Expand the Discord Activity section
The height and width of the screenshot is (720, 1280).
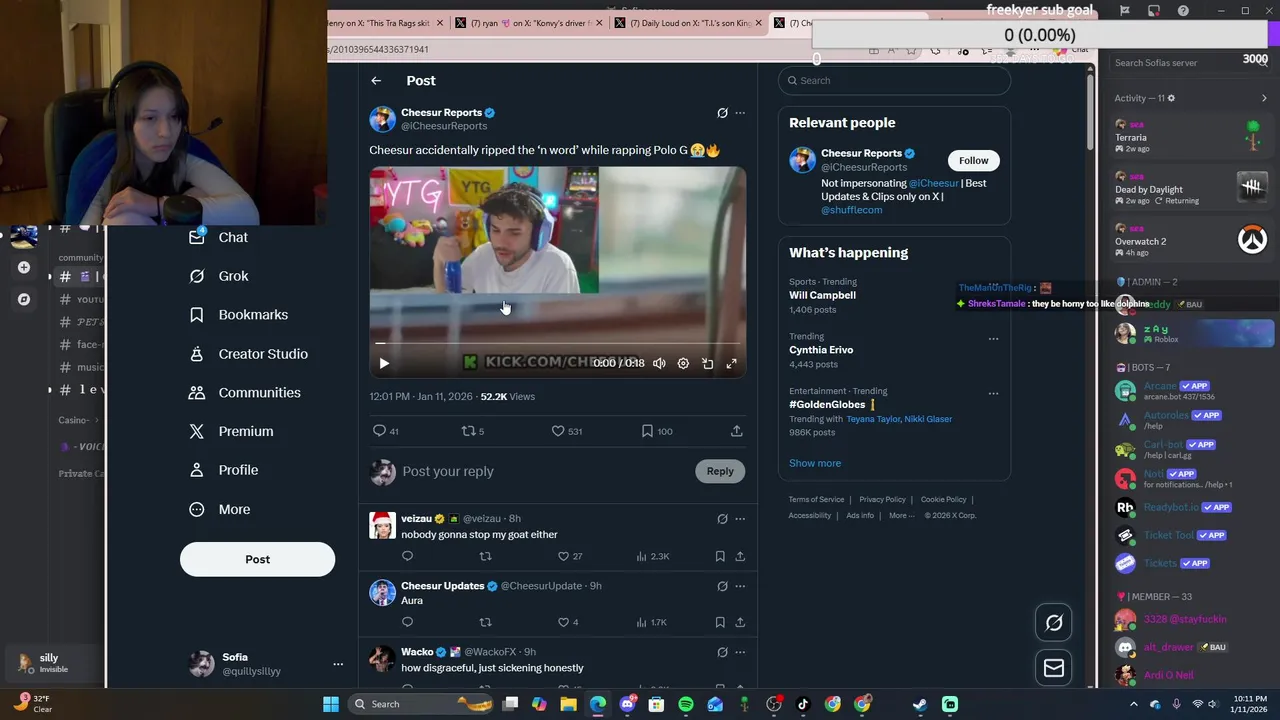pyautogui.click(x=1264, y=98)
